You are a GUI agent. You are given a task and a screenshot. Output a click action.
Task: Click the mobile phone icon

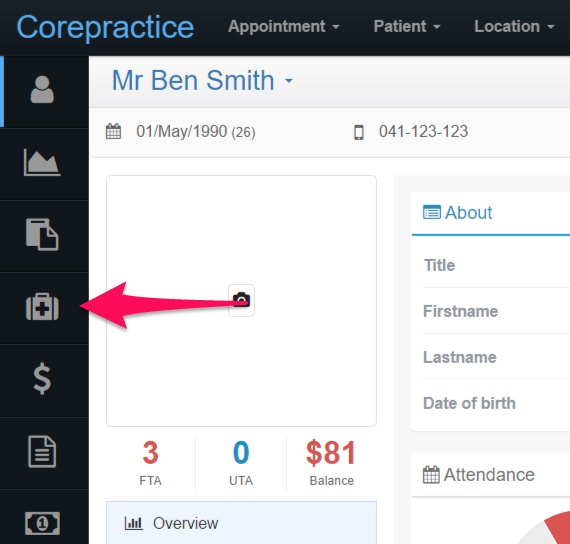tap(359, 132)
